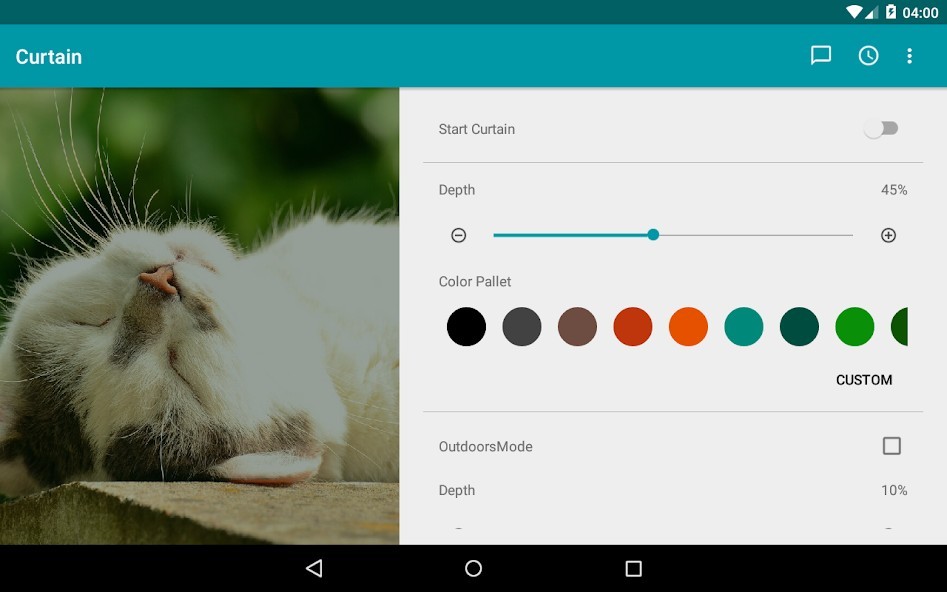
Task: Decrease depth with the minus icon
Action: tap(458, 235)
